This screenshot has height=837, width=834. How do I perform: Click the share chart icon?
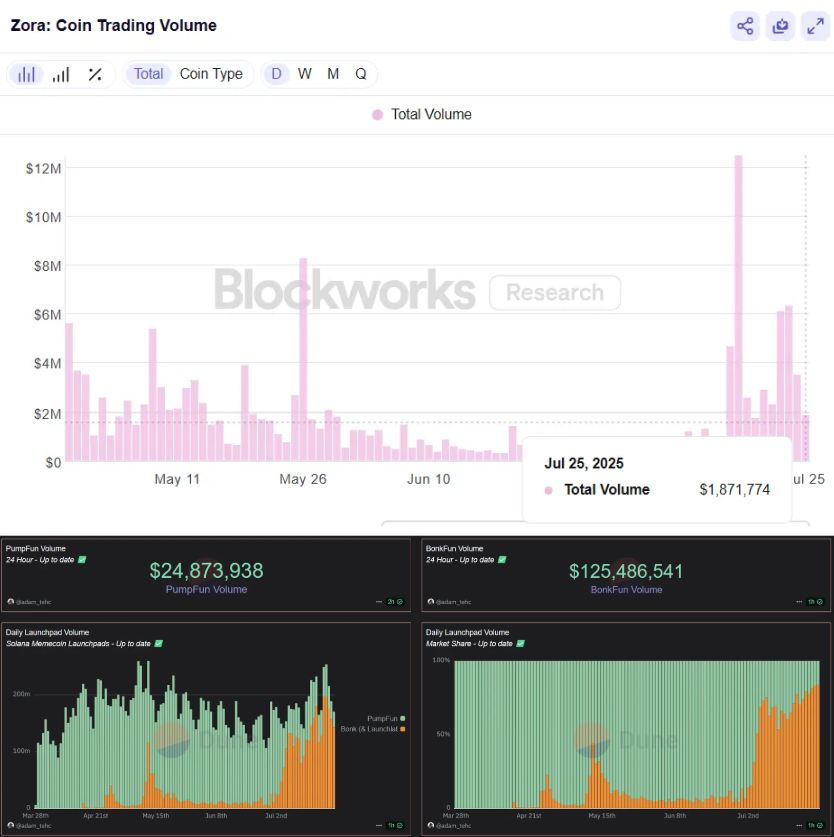(744, 25)
